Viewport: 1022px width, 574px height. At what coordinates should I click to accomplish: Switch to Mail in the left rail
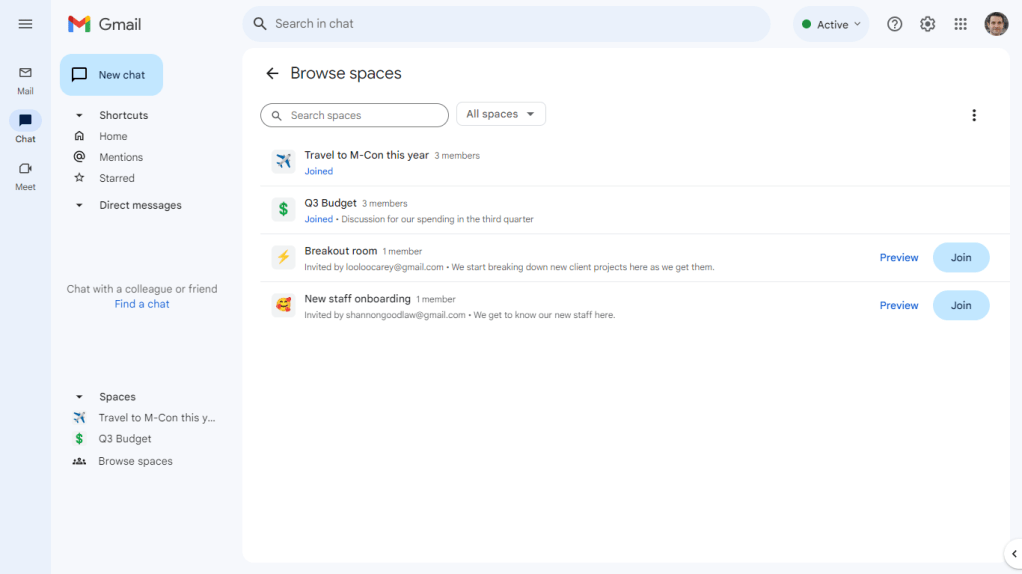point(25,79)
